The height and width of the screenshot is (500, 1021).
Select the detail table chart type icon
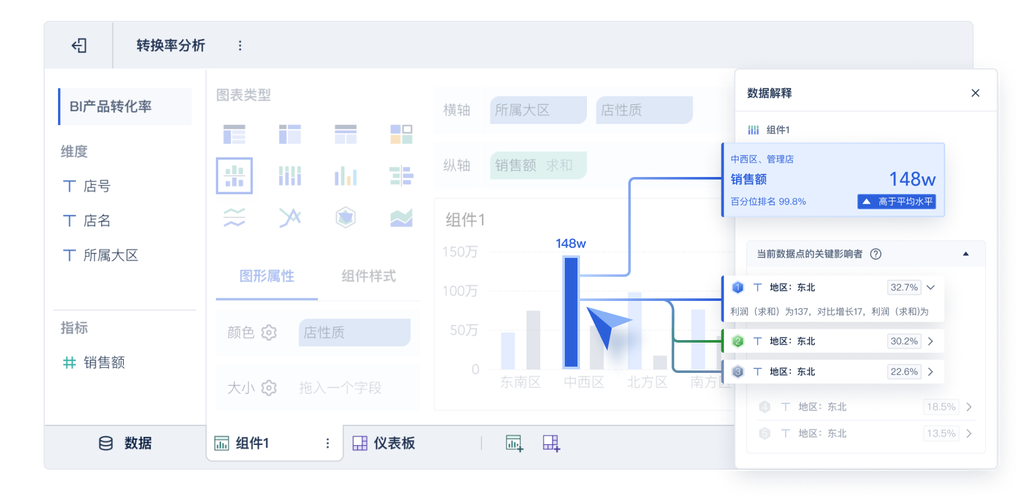tap(346, 134)
